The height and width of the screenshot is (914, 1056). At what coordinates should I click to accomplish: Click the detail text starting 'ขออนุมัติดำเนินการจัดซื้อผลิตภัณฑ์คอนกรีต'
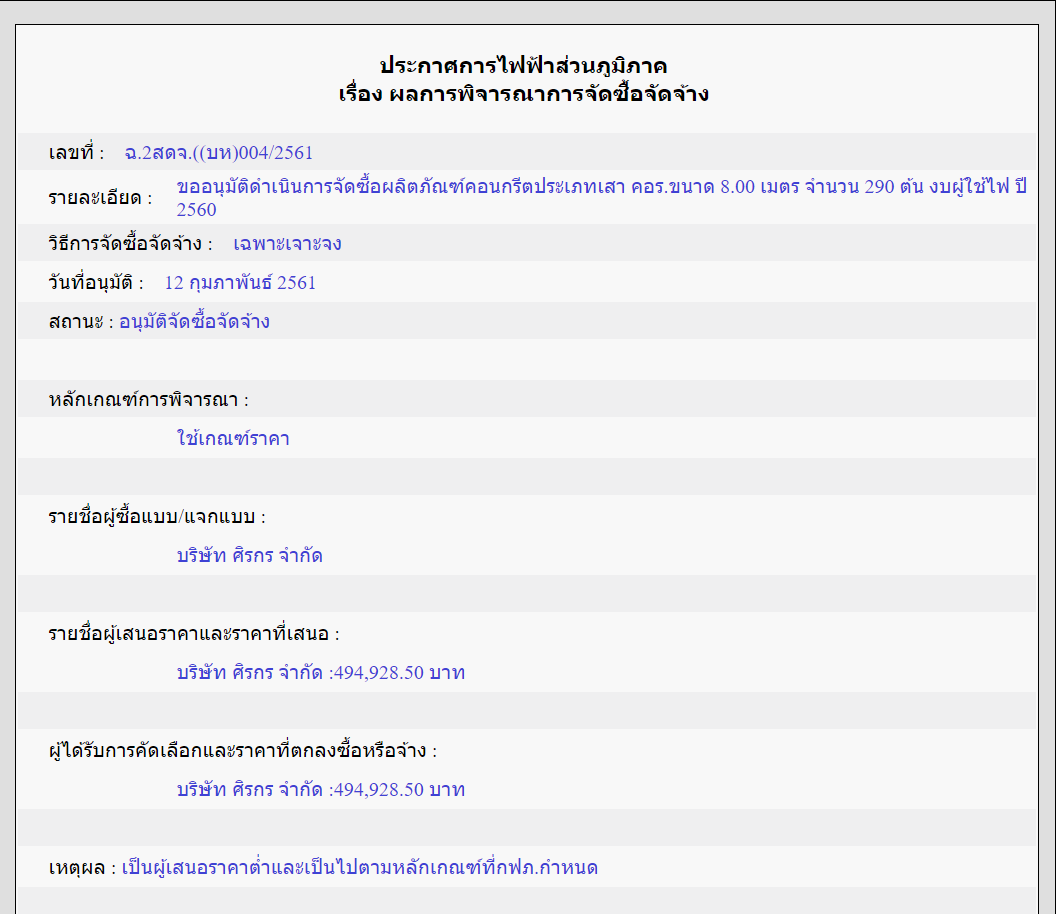tap(601, 198)
